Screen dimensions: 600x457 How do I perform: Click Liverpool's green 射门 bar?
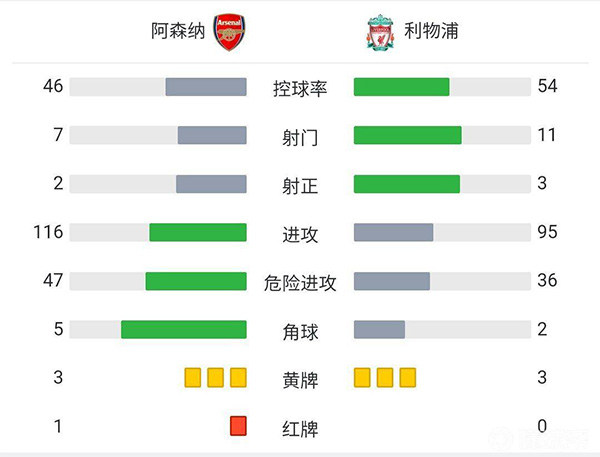click(x=408, y=135)
